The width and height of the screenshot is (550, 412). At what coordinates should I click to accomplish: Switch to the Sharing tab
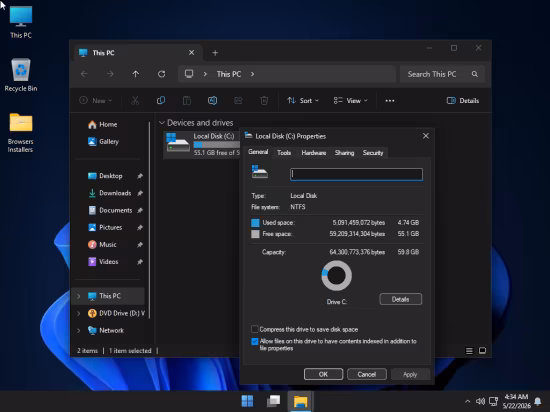pos(344,153)
